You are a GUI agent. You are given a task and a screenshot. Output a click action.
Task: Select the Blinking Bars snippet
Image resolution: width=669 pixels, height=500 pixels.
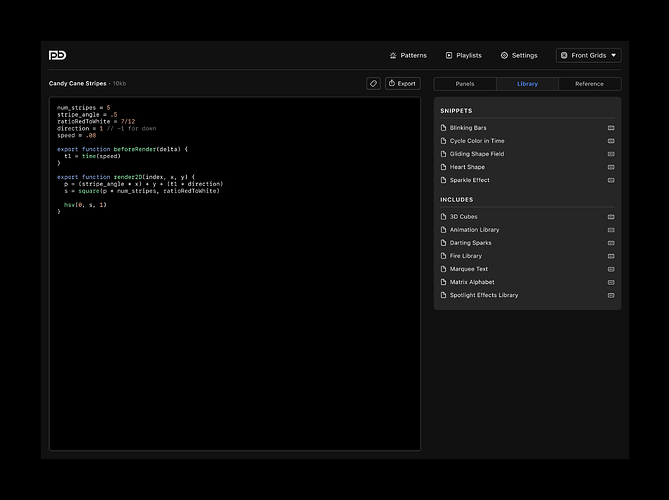pos(527,128)
